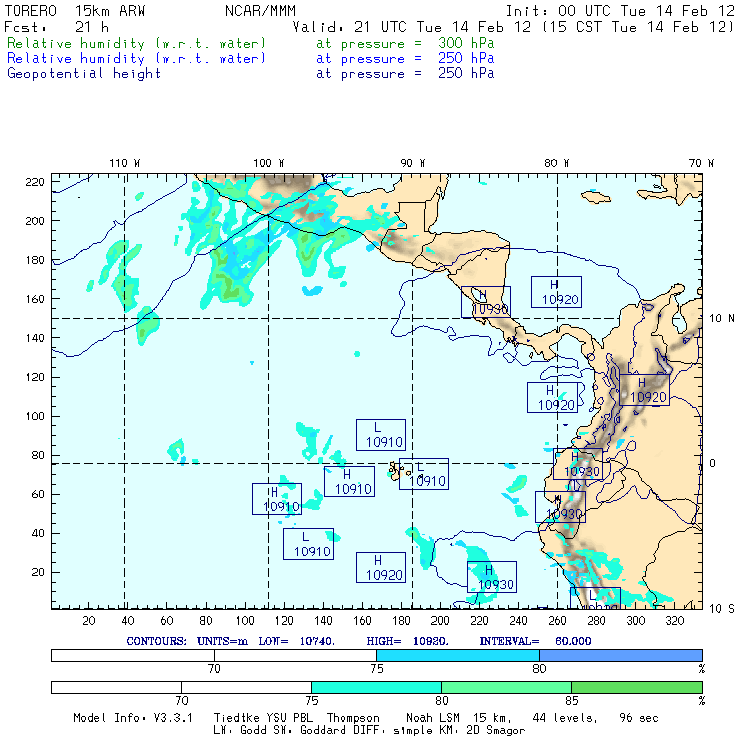Click the 'Model Info: V3.3.1' text

pyautogui.click(x=133, y=718)
